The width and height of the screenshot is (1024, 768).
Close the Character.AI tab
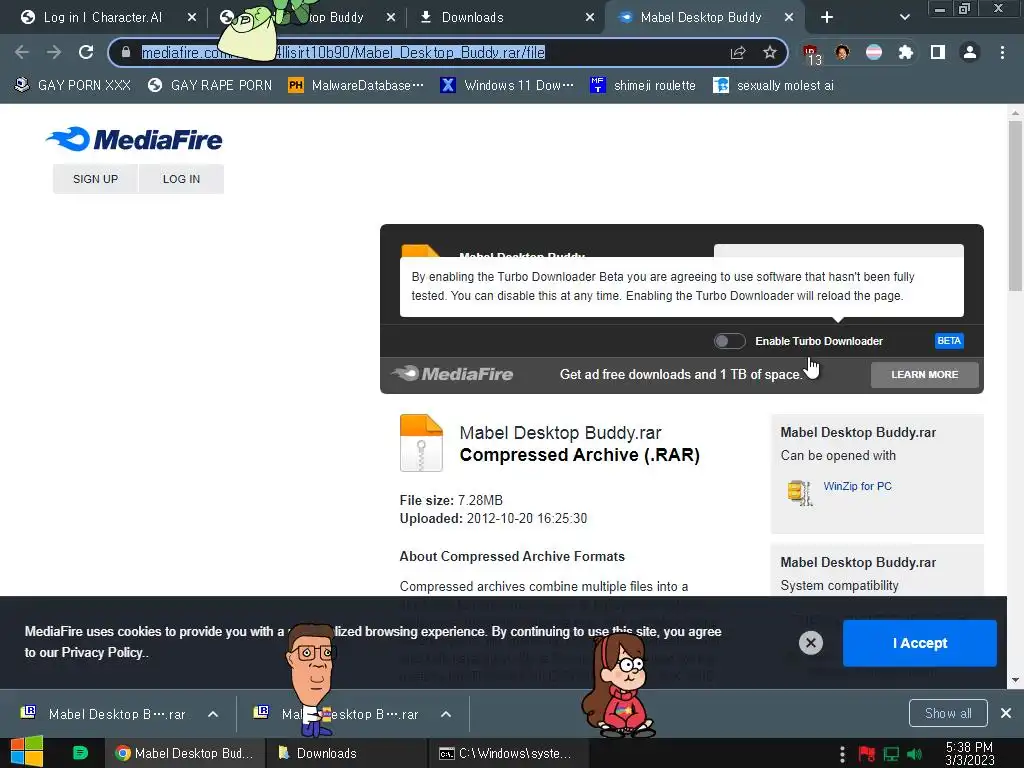[x=191, y=17]
